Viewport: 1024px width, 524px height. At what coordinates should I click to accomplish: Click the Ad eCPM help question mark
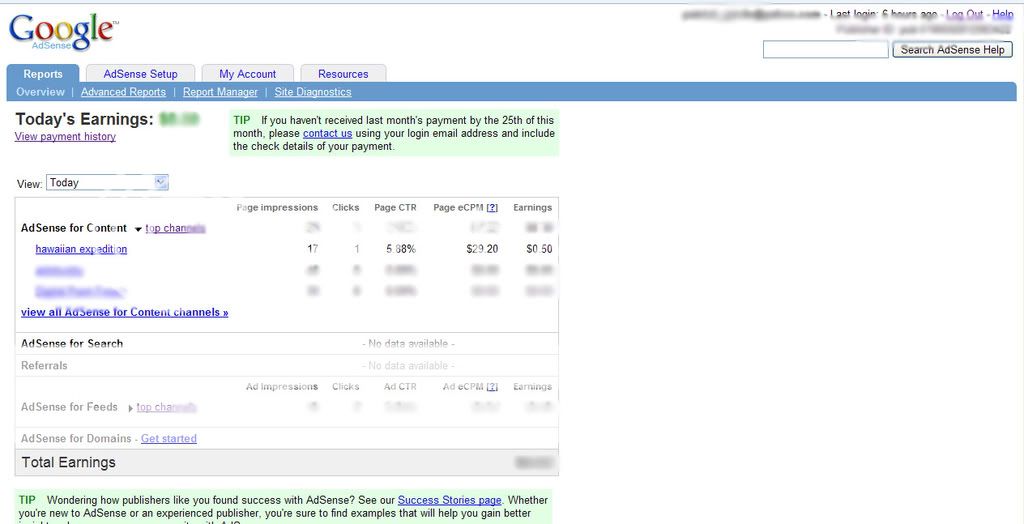click(492, 387)
